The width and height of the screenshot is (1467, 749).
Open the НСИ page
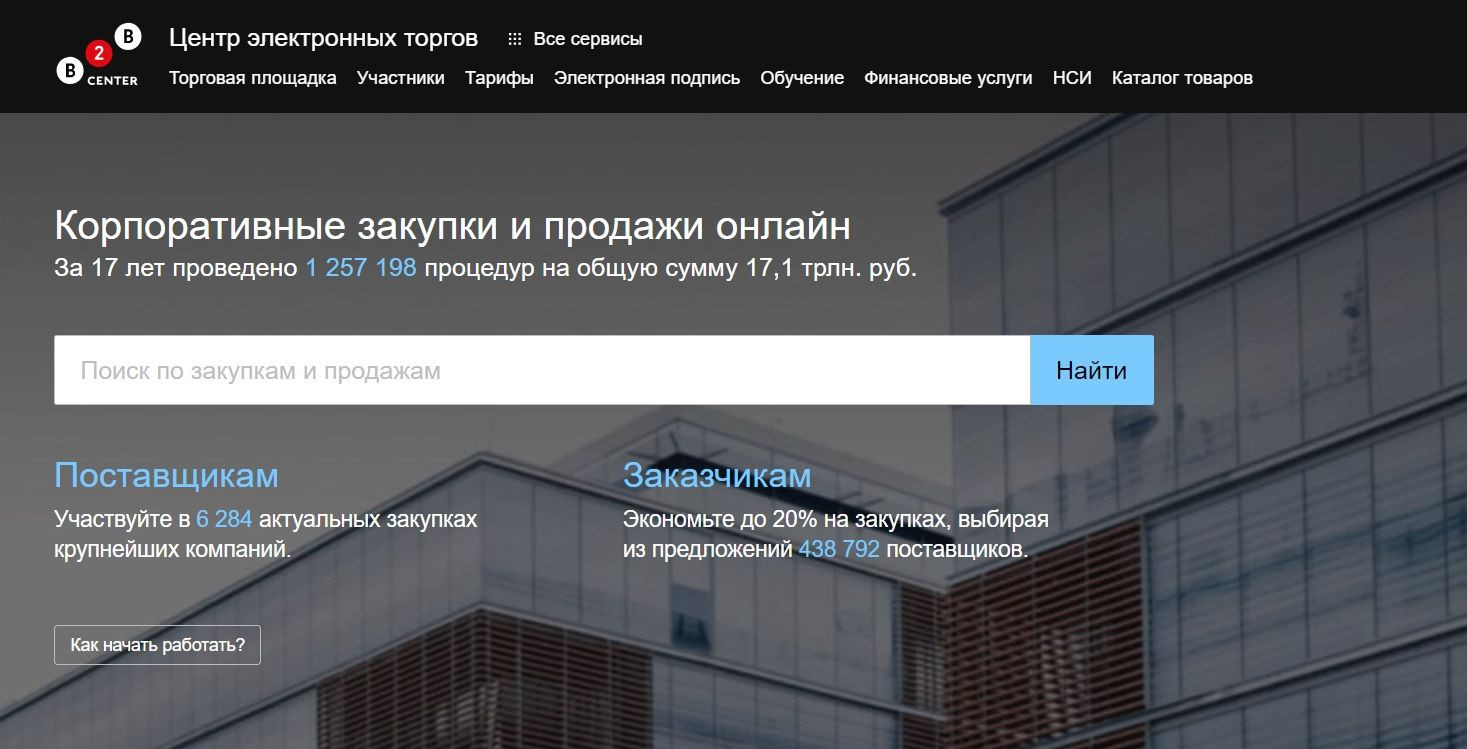1070,77
